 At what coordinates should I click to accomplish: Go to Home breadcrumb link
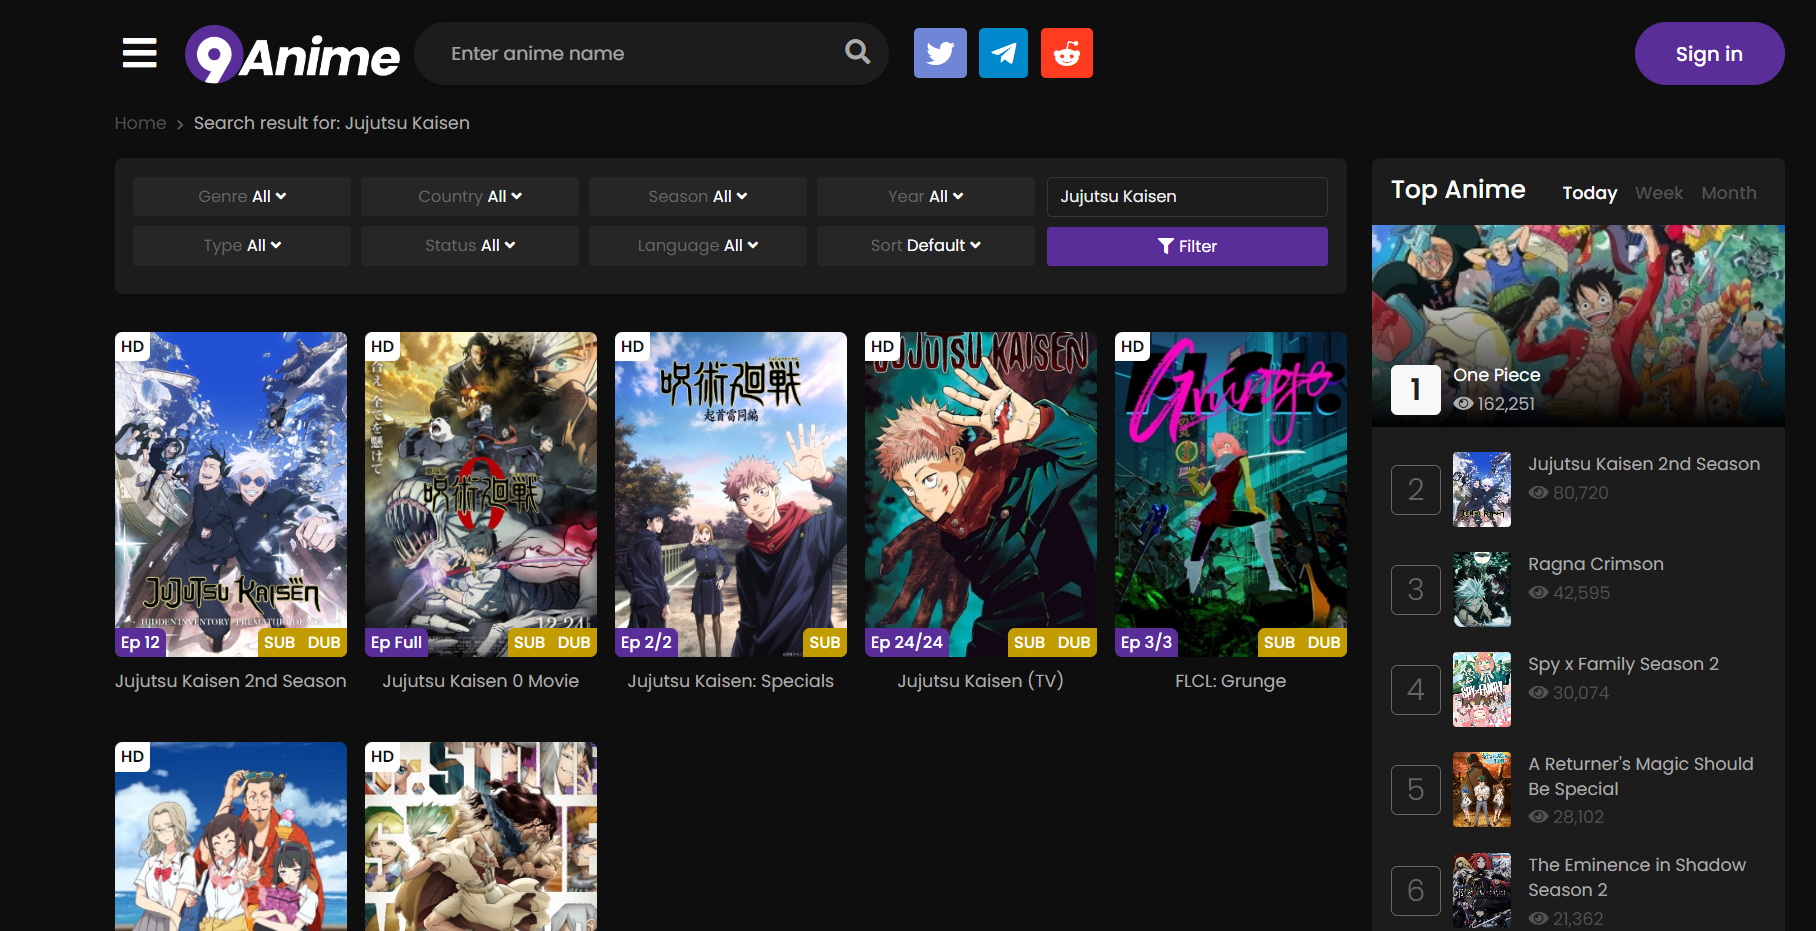140,123
